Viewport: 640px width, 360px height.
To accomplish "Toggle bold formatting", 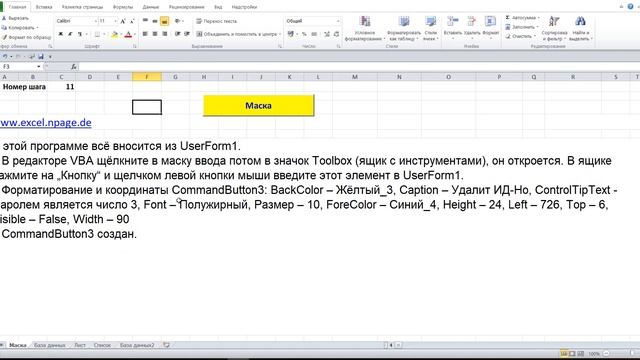I will point(60,34).
